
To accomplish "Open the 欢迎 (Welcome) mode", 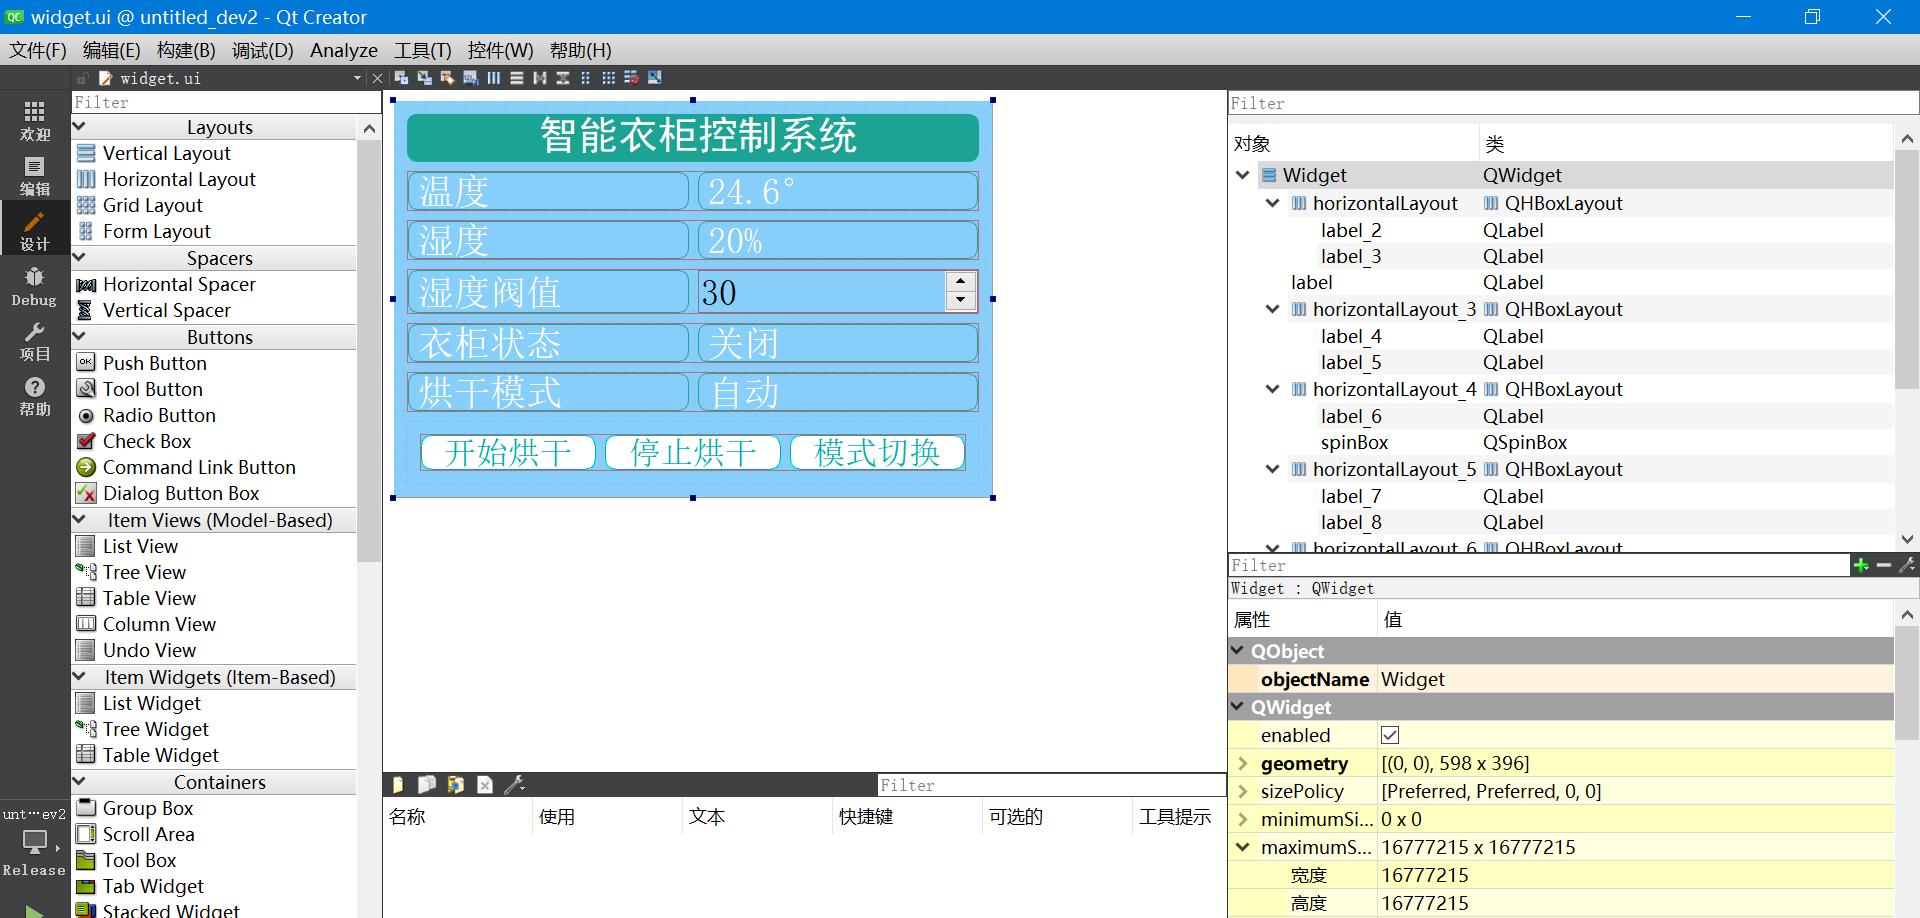I will [34, 120].
